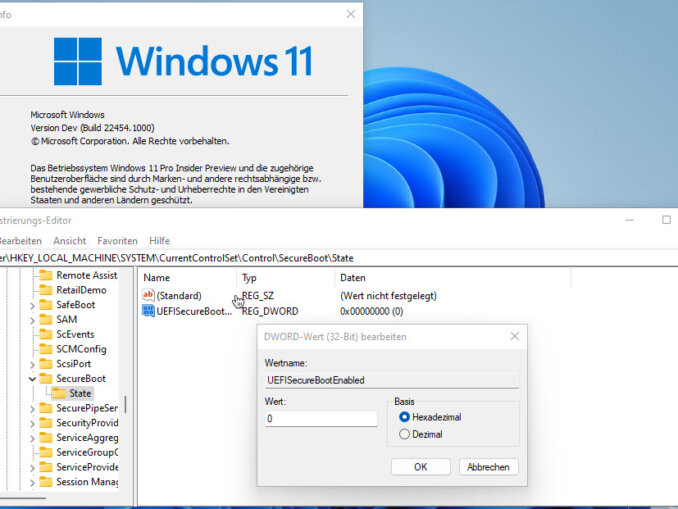Select the ScsiPort folder icon

[x=46, y=363]
